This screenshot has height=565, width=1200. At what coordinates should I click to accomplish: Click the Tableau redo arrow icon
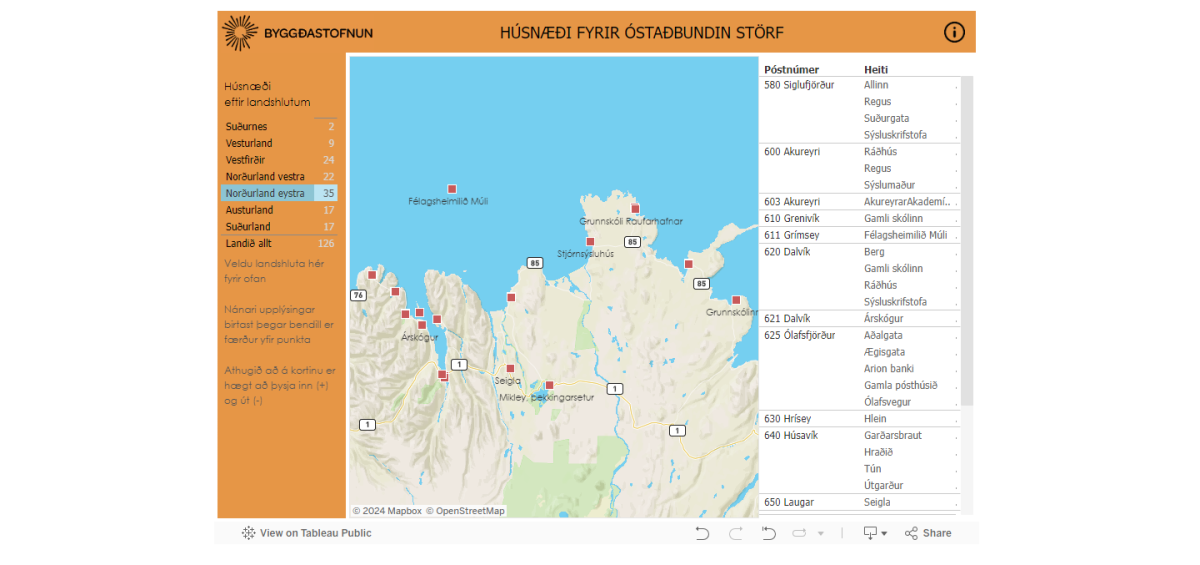(736, 533)
